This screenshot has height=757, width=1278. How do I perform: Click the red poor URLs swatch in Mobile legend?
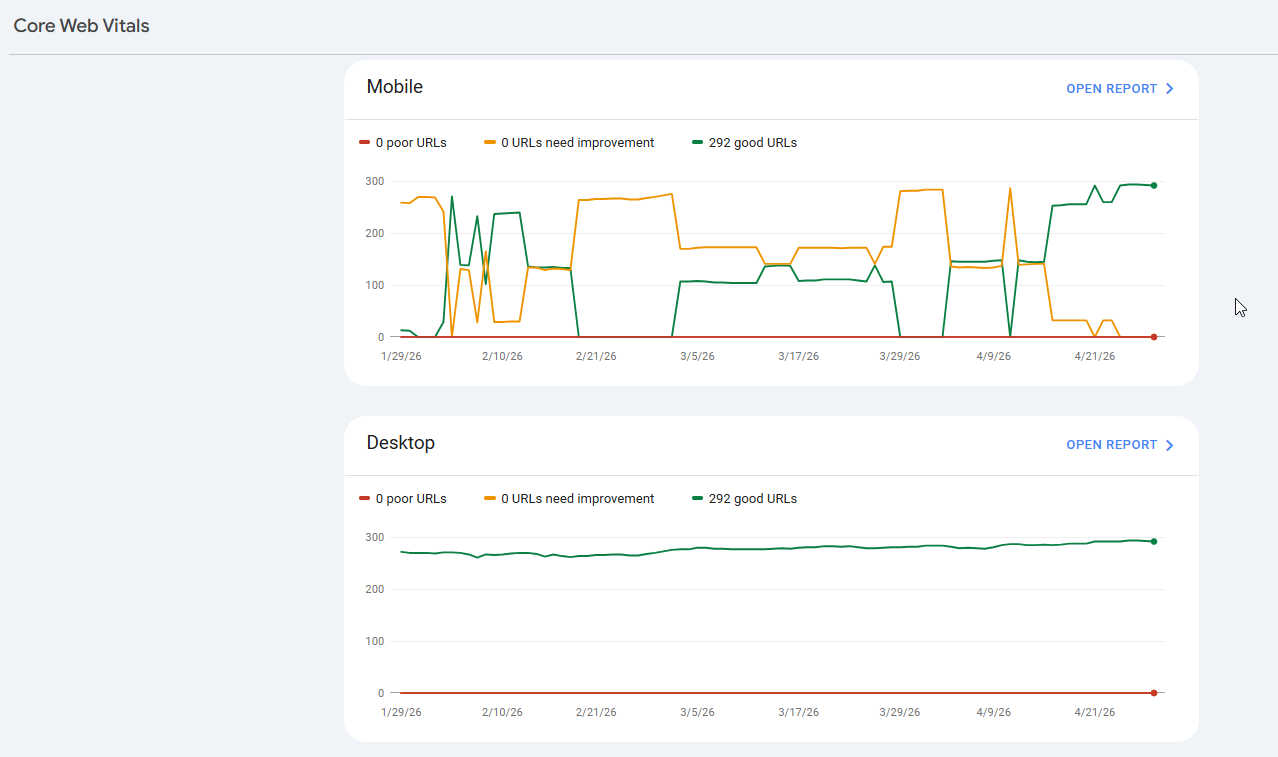pos(364,143)
